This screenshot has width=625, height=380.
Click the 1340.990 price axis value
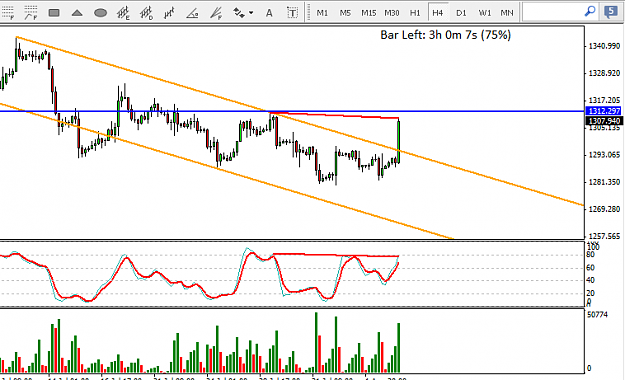(604, 46)
